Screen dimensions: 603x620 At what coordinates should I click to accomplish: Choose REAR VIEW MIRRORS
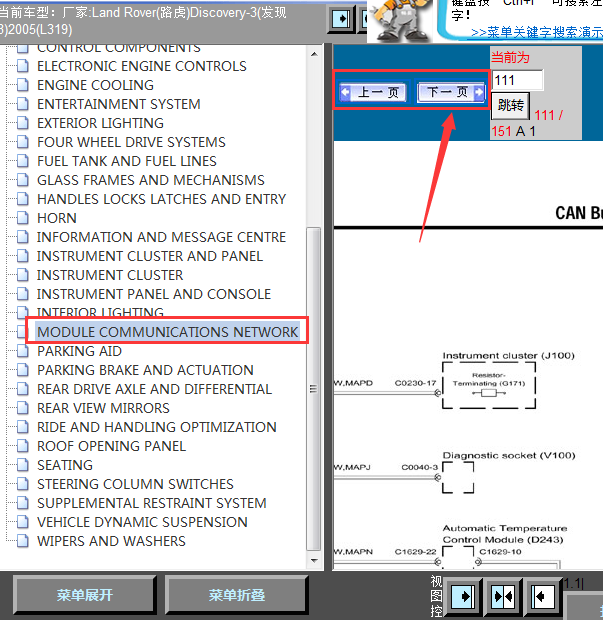pyautogui.click(x=103, y=408)
